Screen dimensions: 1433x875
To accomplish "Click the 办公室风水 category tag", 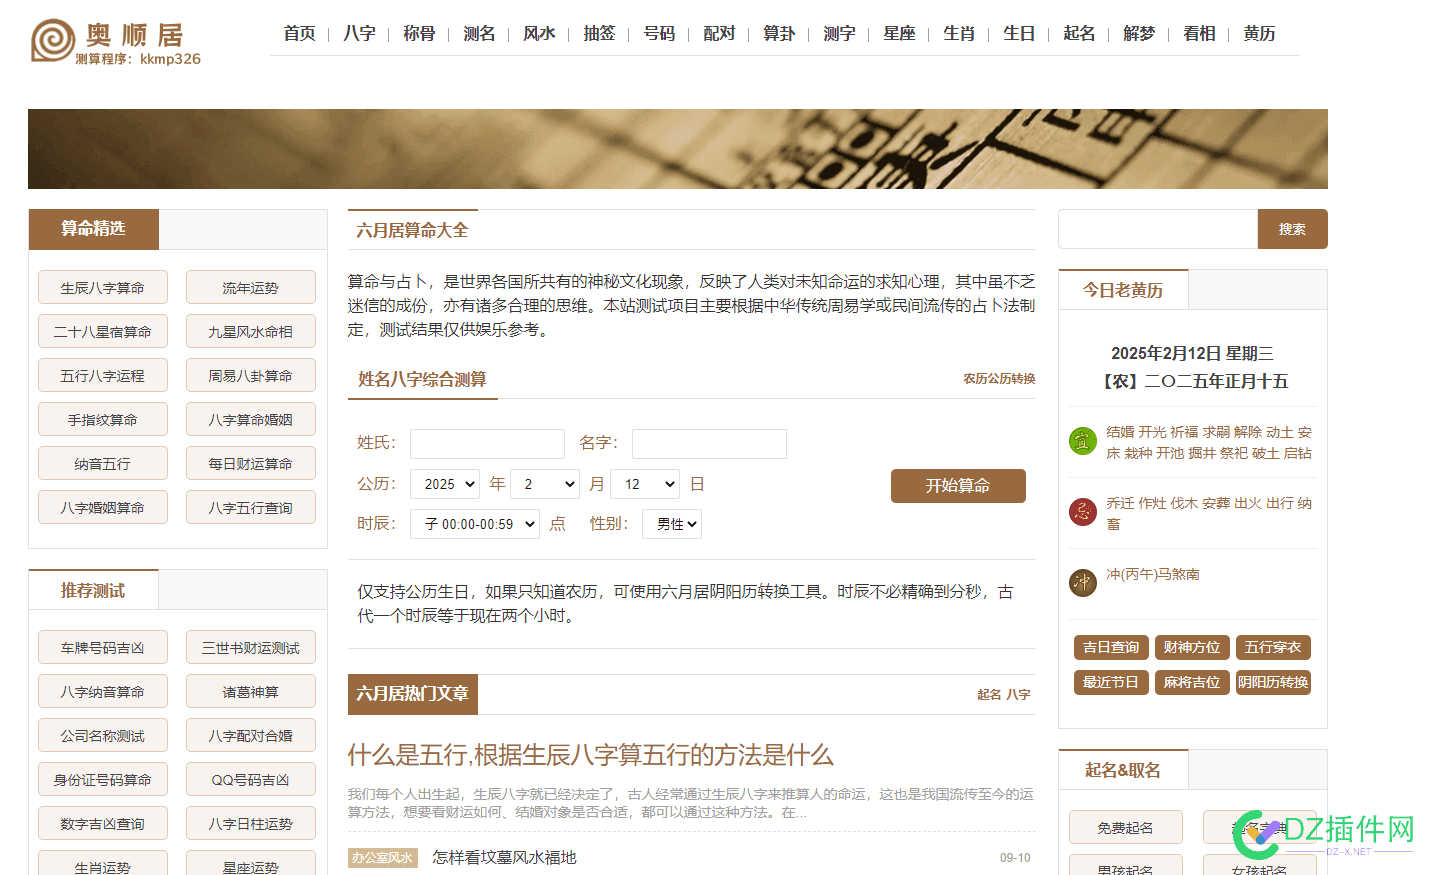I will pyautogui.click(x=383, y=858).
